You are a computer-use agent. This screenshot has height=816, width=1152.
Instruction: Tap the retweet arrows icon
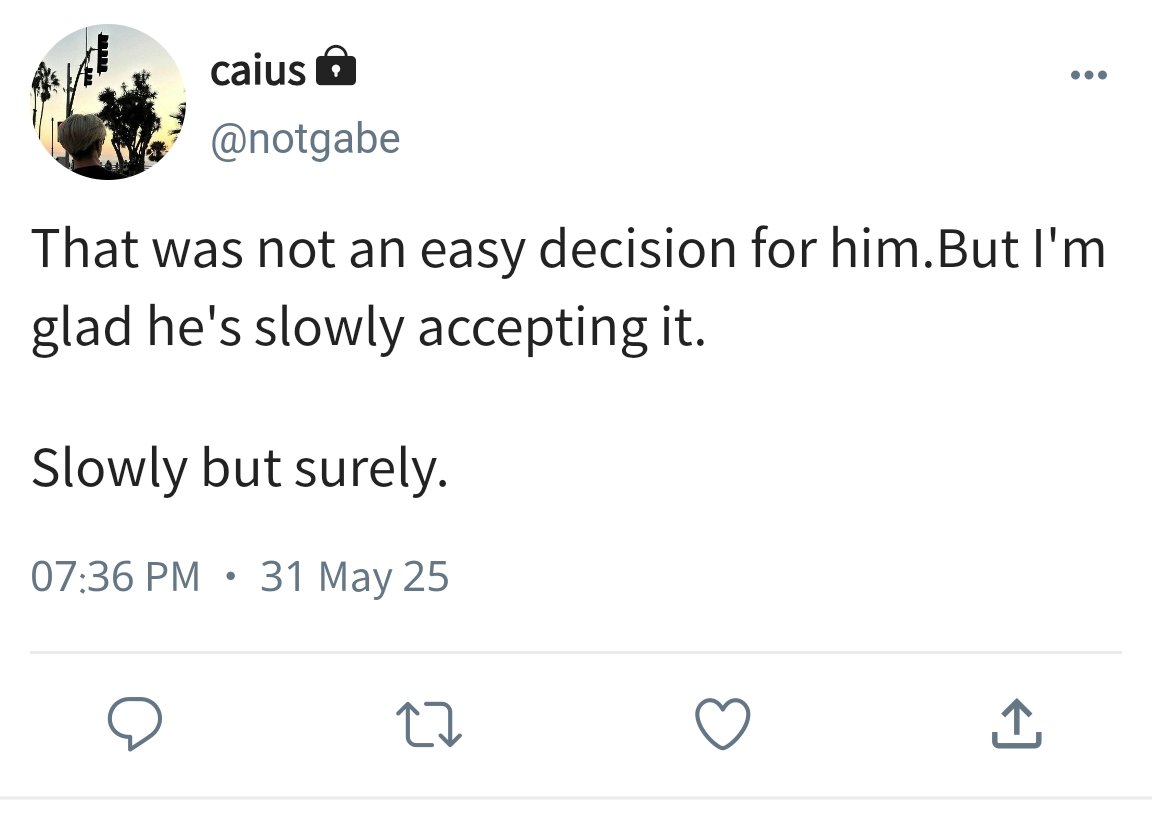tap(428, 724)
